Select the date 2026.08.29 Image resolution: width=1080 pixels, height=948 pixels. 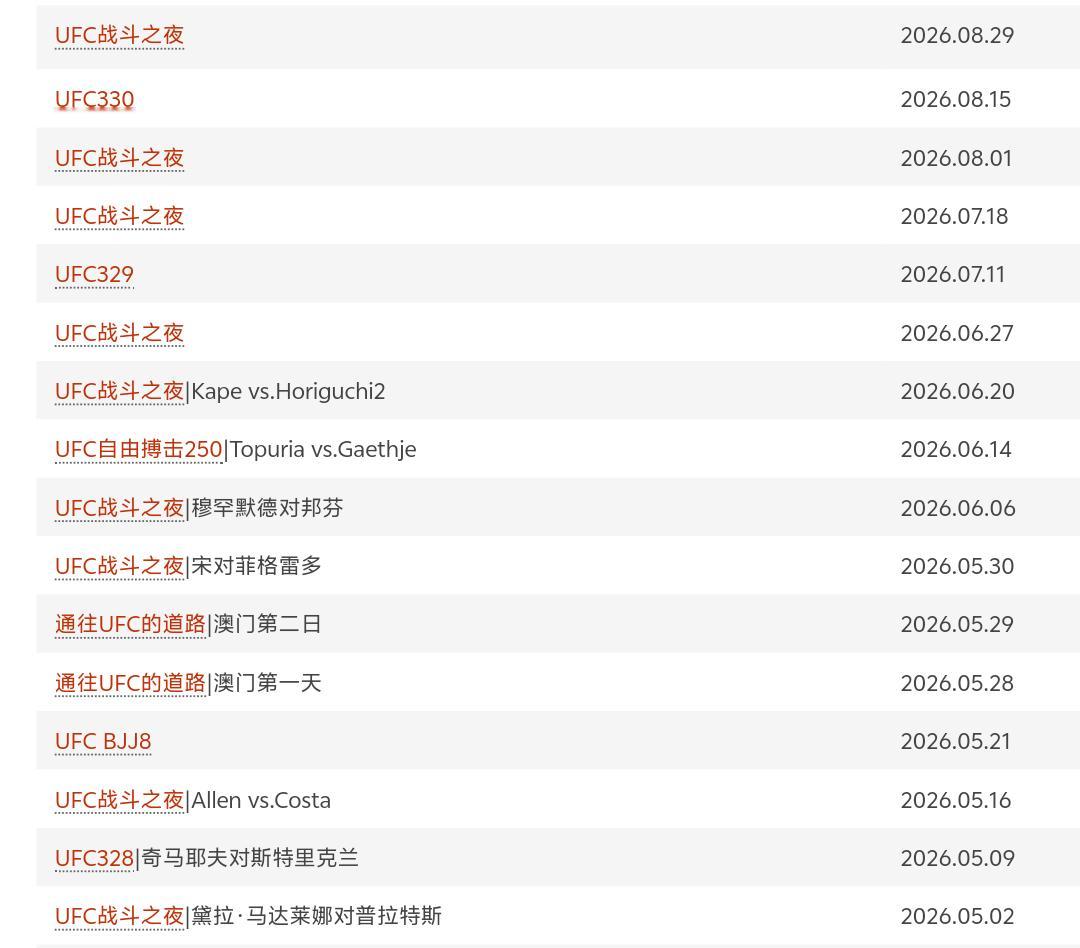click(957, 35)
